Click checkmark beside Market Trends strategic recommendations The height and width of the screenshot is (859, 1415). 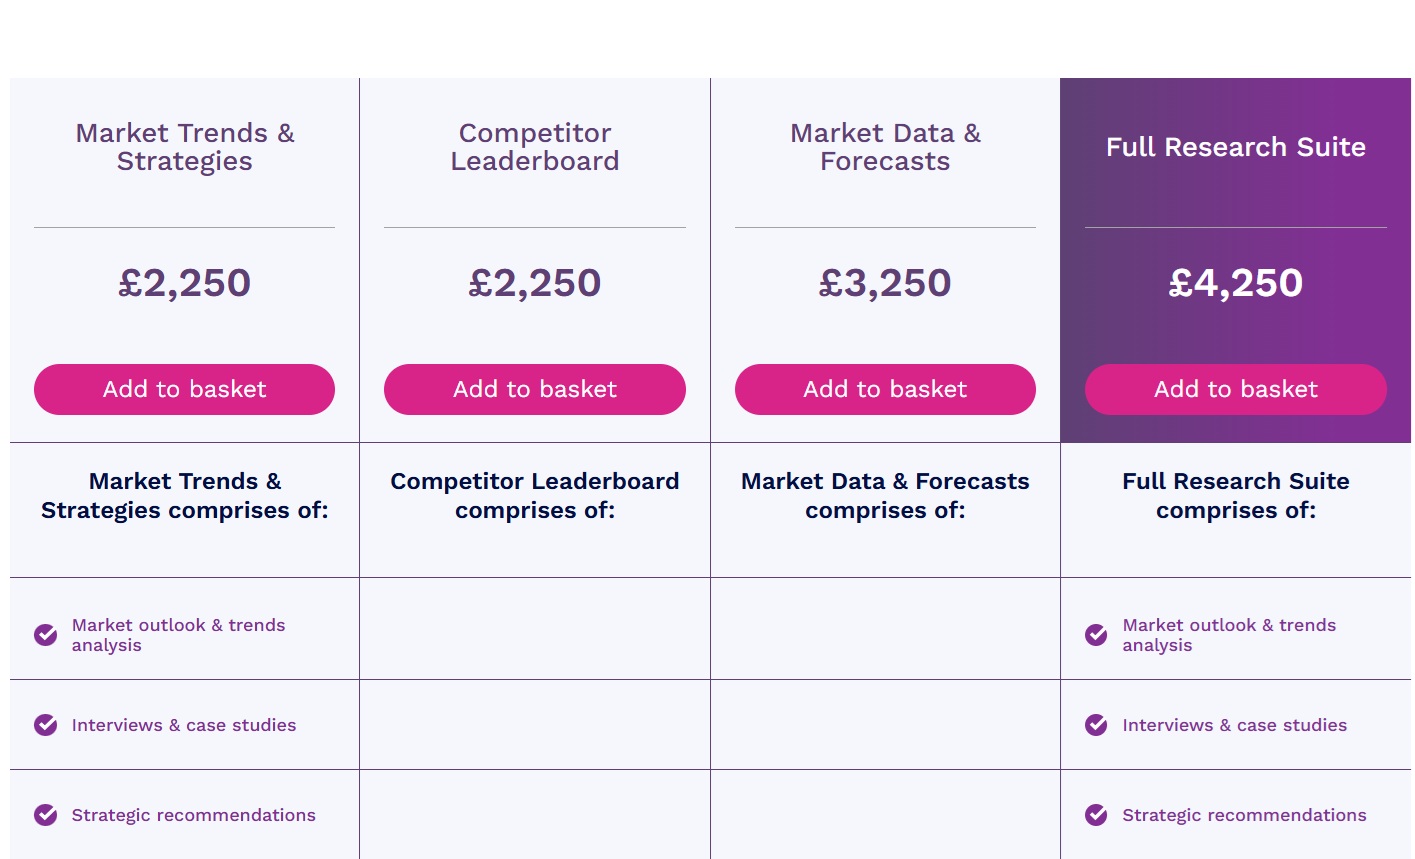(46, 815)
